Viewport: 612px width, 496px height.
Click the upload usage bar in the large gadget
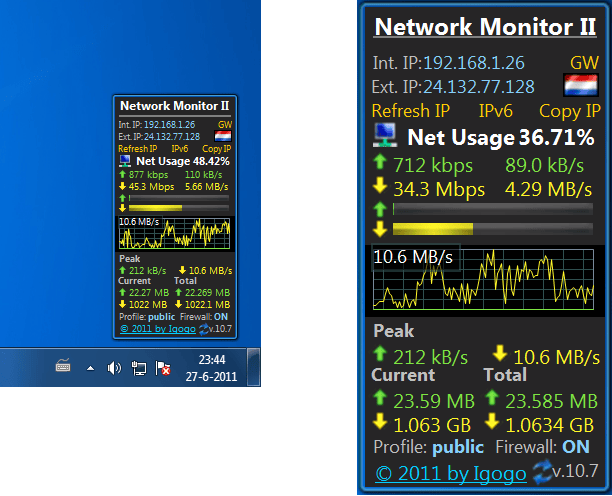pyautogui.click(x=493, y=209)
